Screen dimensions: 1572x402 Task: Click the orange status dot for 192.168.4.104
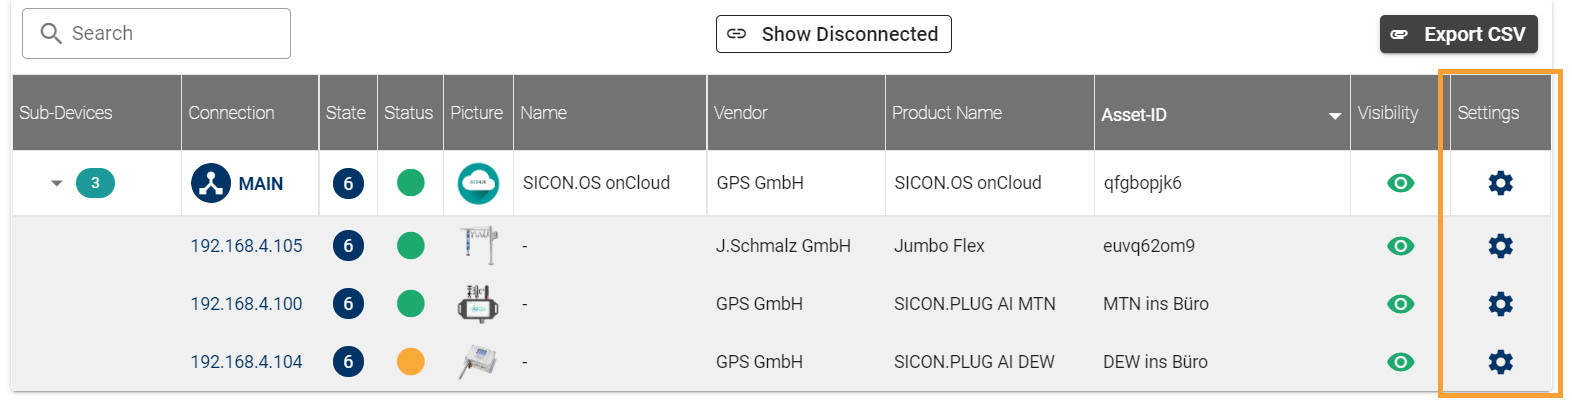click(410, 362)
